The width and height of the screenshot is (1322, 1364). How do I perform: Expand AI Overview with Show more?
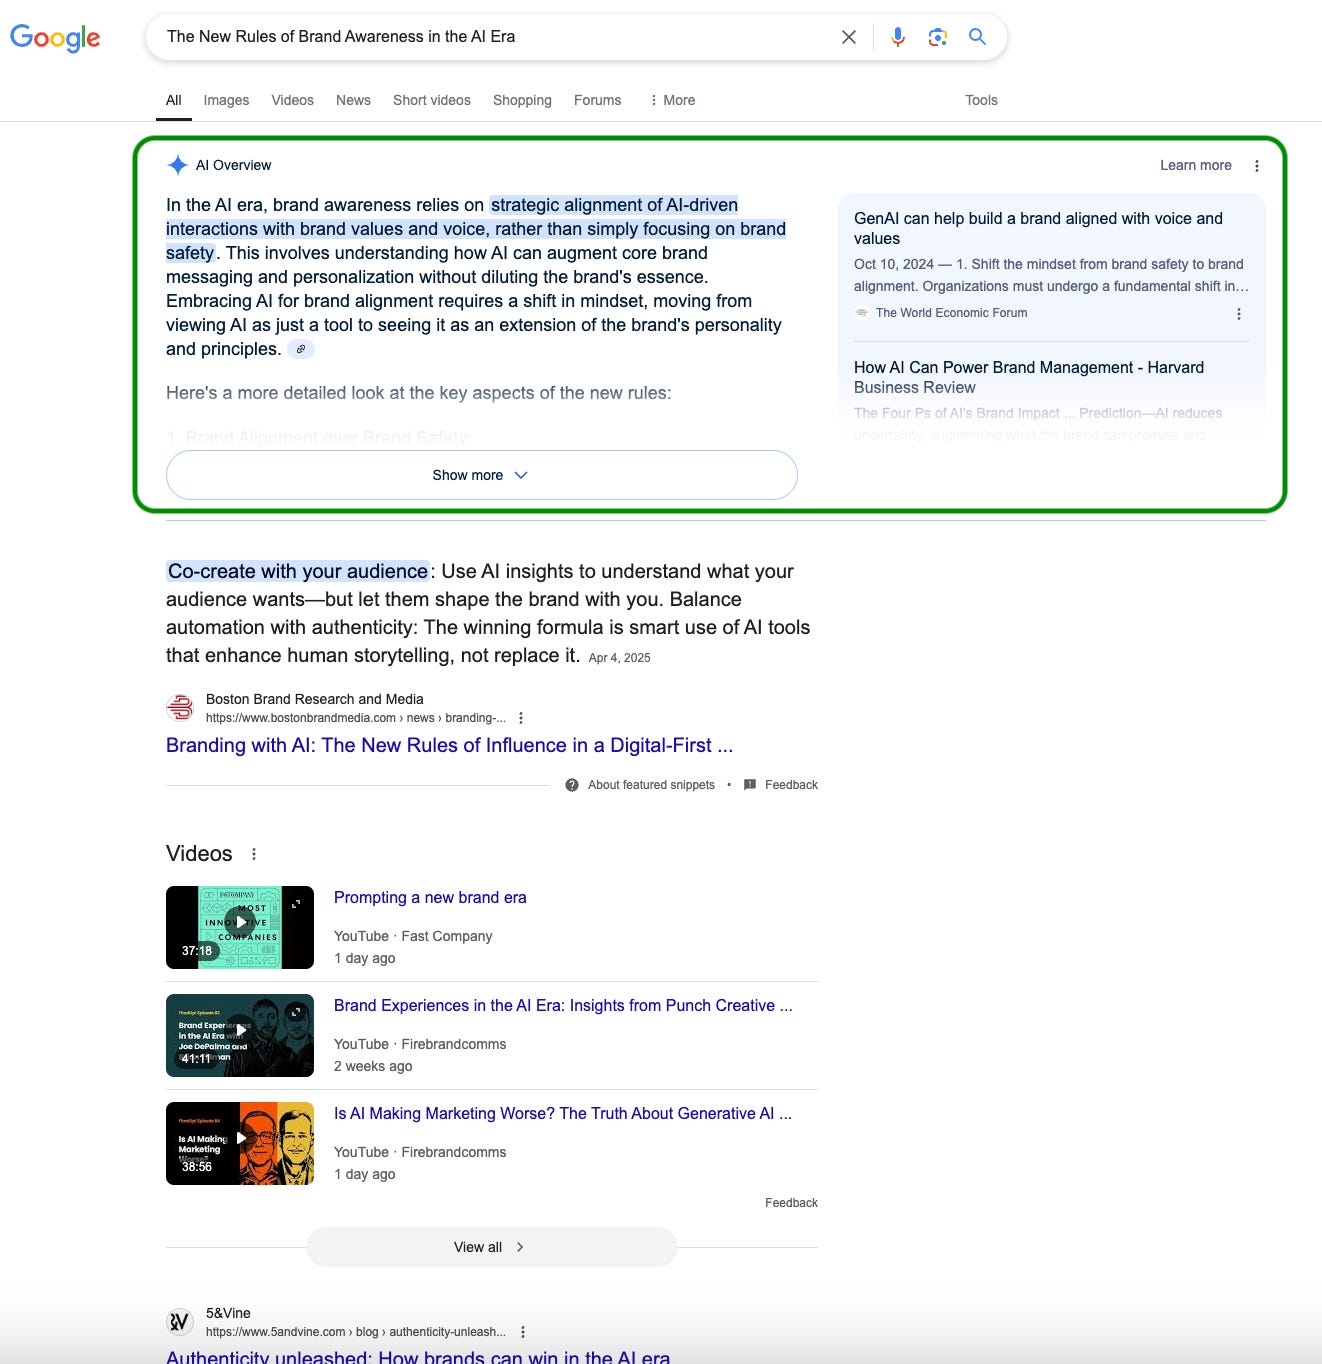pos(481,475)
